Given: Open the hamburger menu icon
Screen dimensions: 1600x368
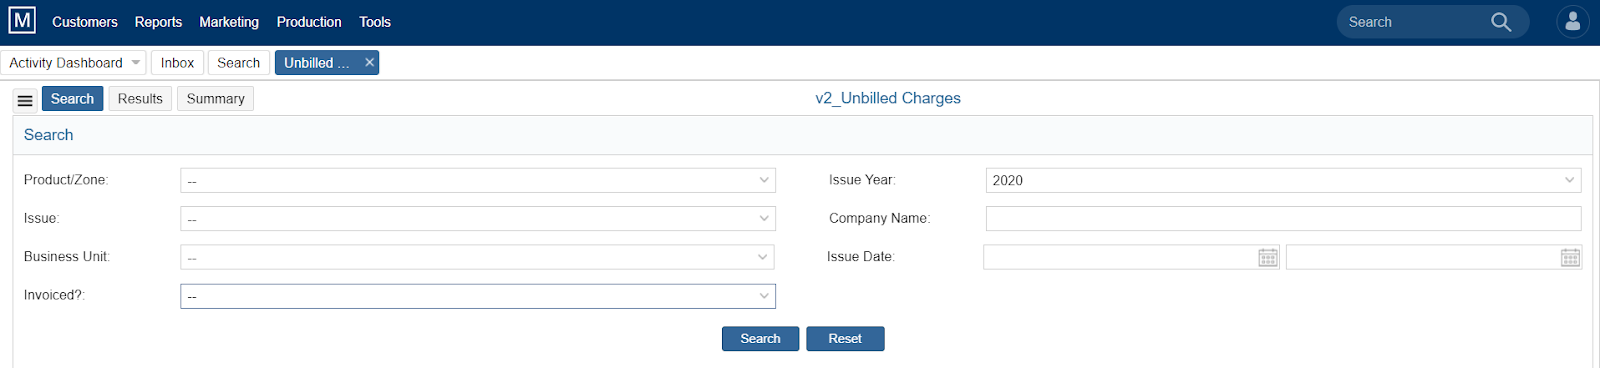Looking at the screenshot, I should pyautogui.click(x=25, y=100).
